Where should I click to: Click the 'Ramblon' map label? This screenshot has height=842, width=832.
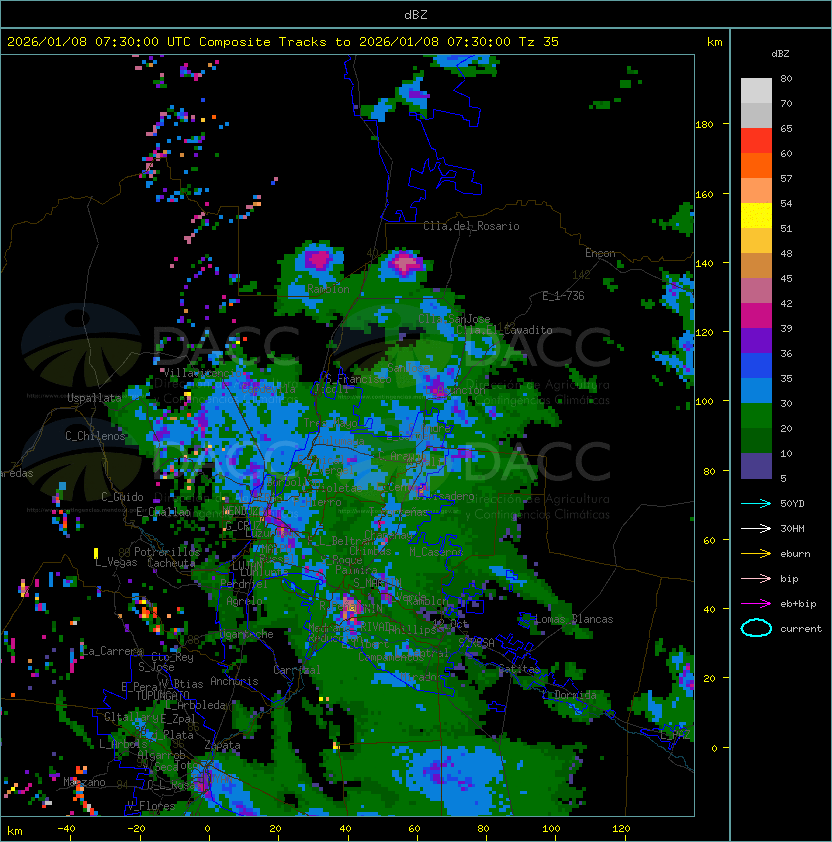coord(328,289)
